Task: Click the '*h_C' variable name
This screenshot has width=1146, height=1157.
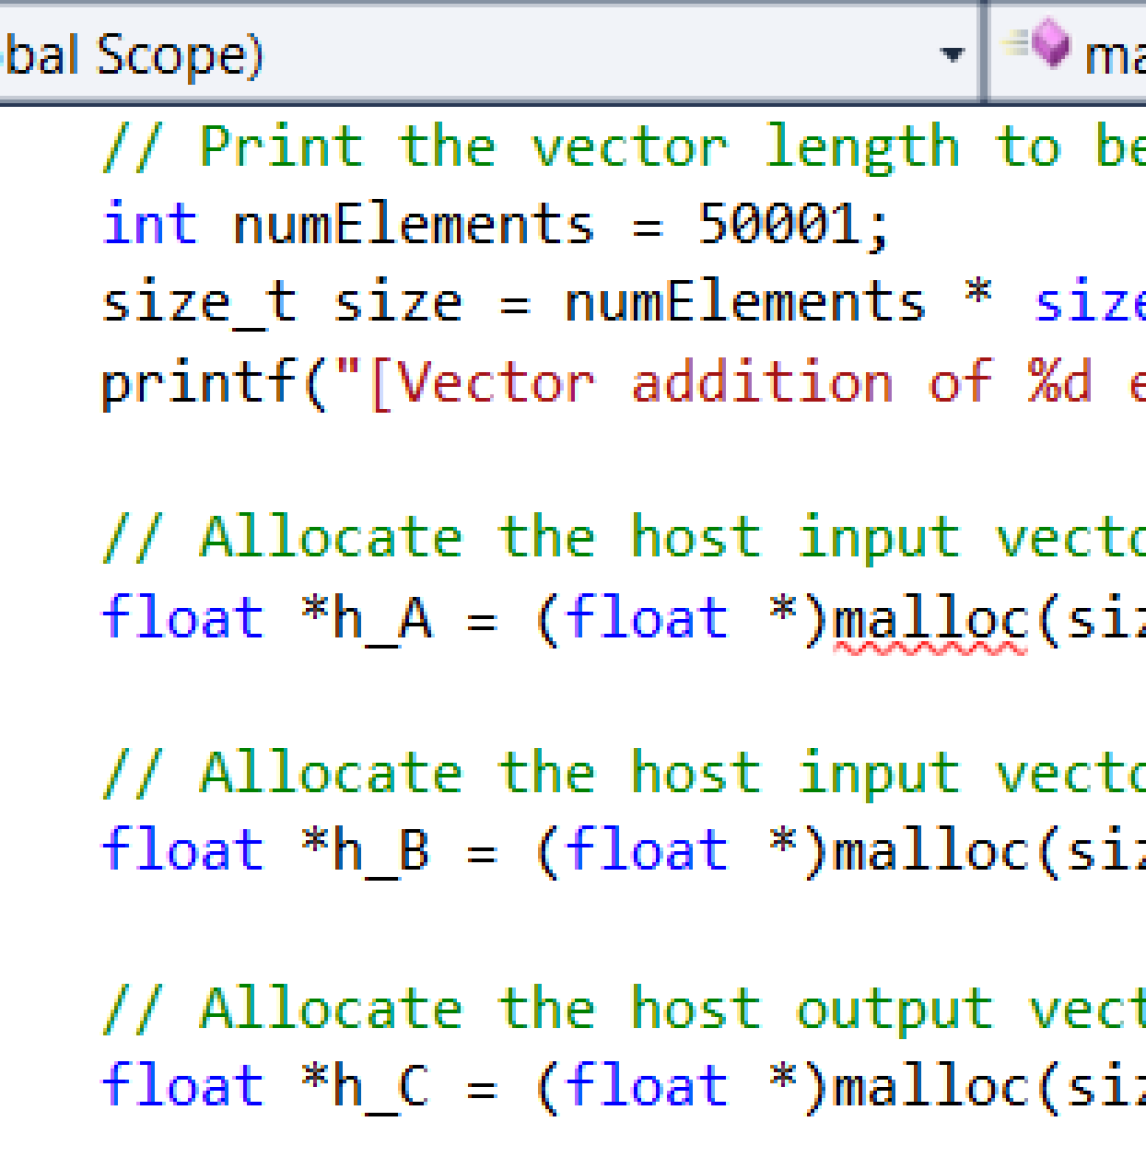Action: click(x=367, y=1086)
